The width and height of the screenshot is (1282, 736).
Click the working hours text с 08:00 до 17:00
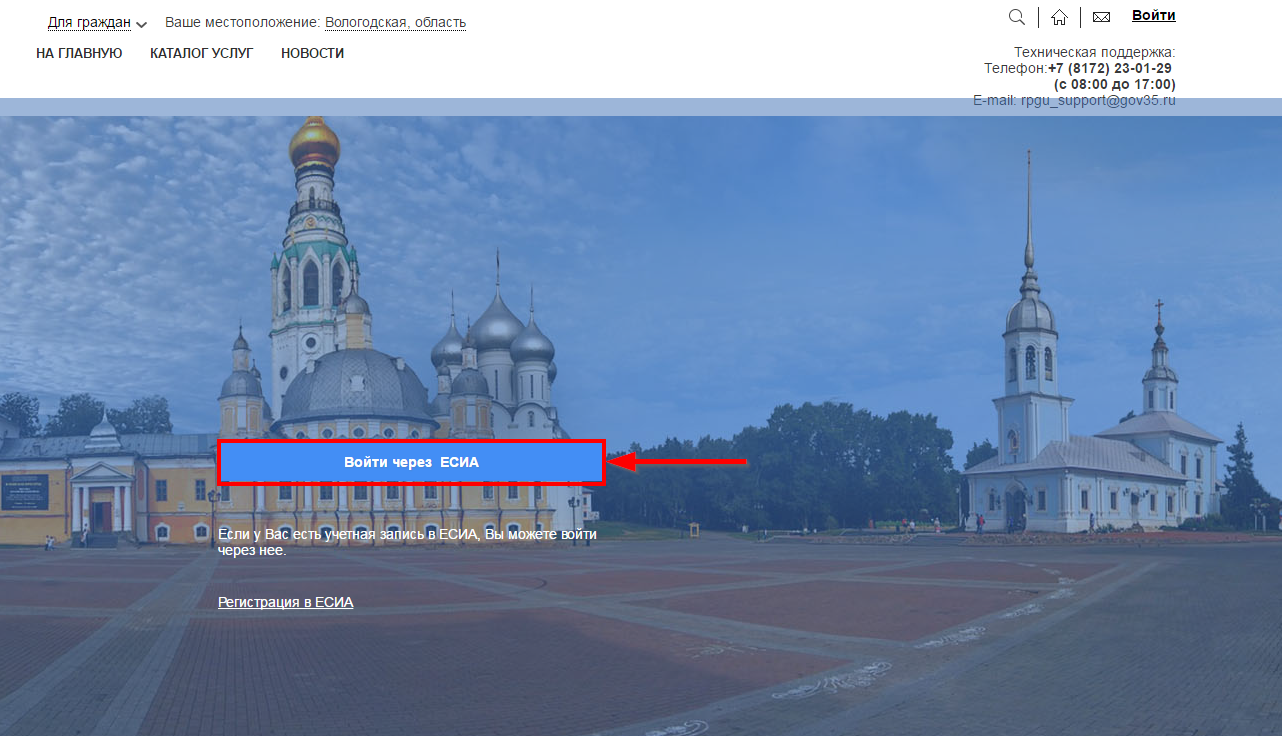pos(1114,84)
